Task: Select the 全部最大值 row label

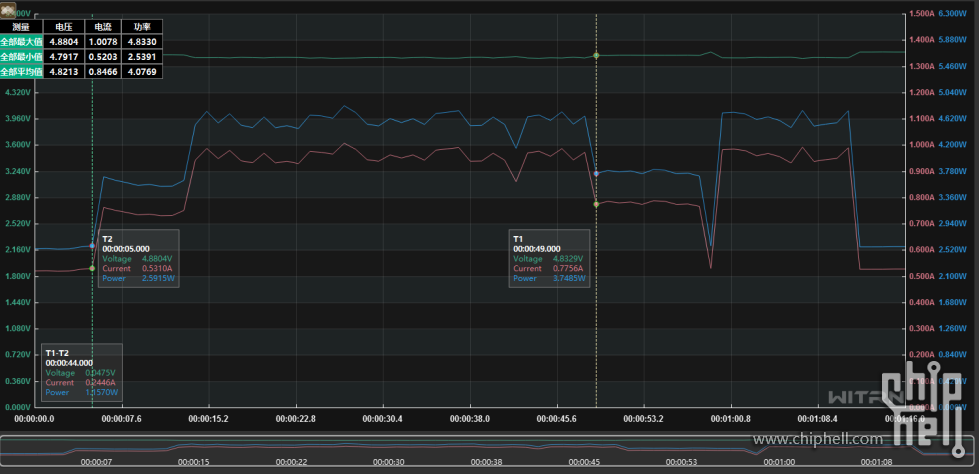Action: [x=21, y=42]
